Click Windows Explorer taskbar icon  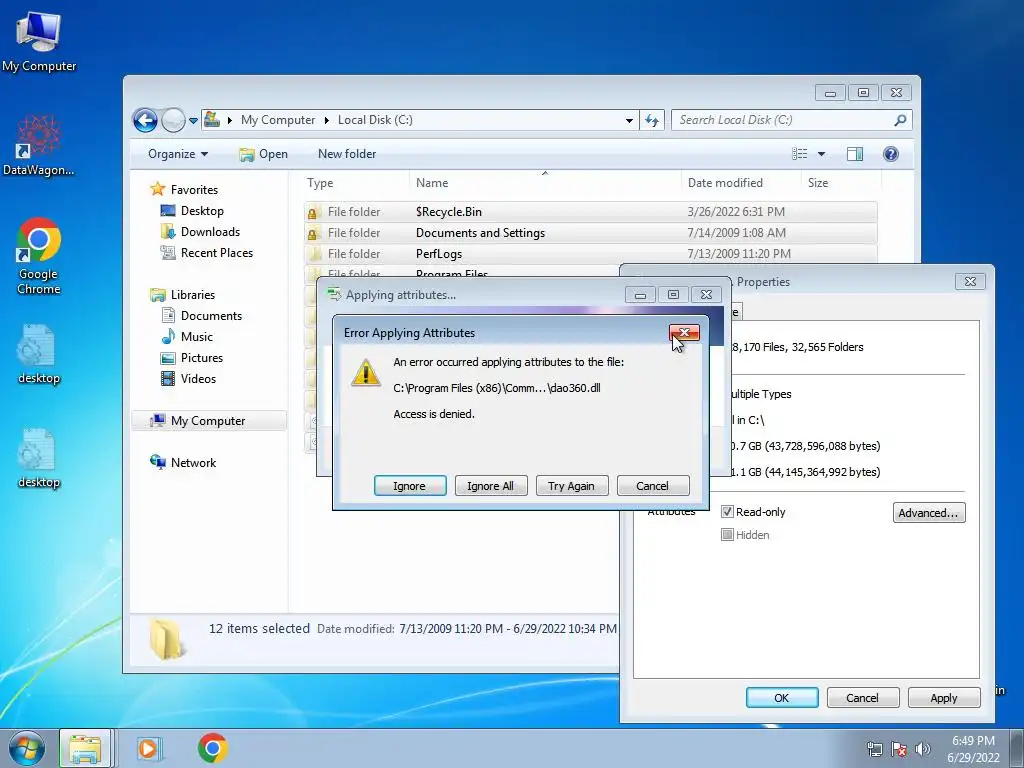[86, 748]
